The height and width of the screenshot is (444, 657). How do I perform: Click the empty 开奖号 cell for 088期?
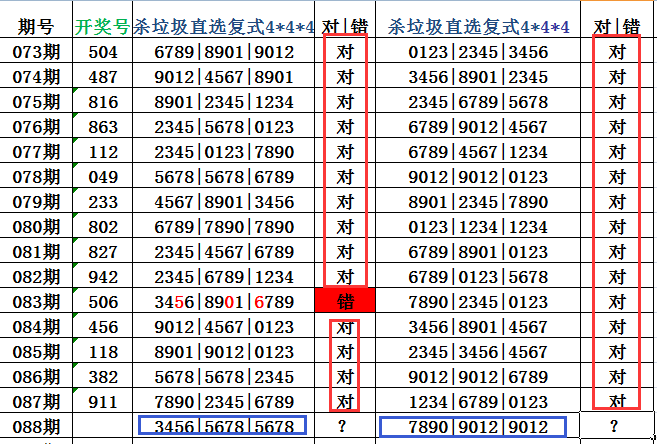(x=102, y=426)
